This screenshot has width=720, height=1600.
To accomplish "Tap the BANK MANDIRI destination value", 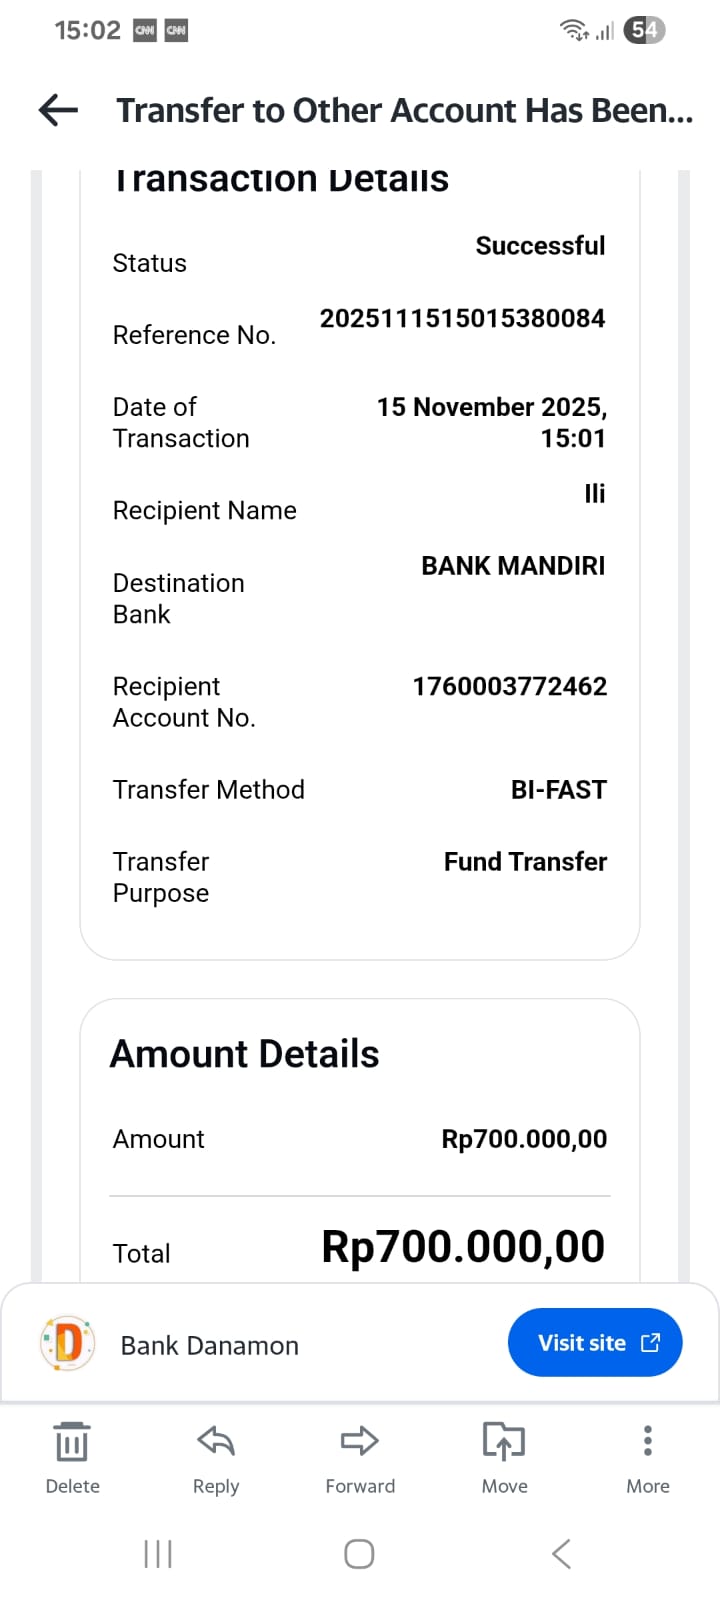I will [x=513, y=566].
